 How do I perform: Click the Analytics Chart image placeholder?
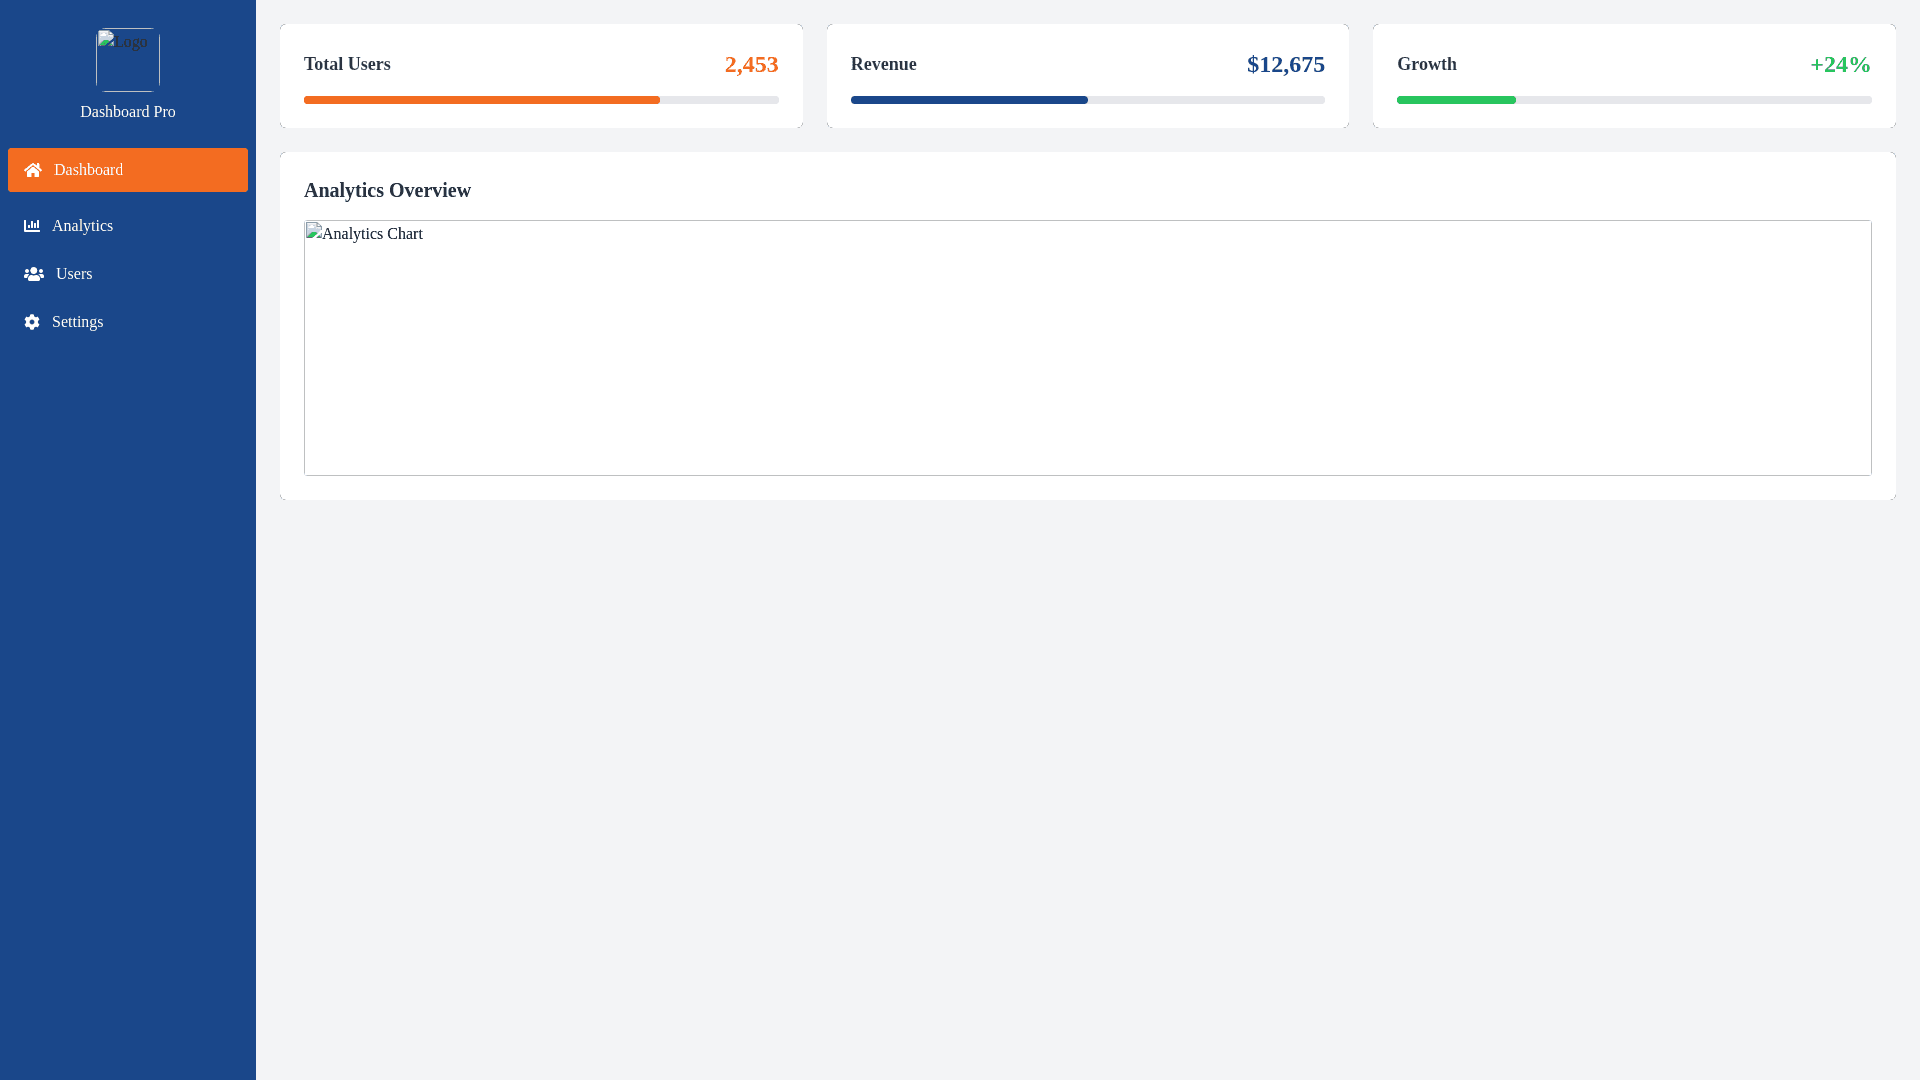(x=1088, y=348)
